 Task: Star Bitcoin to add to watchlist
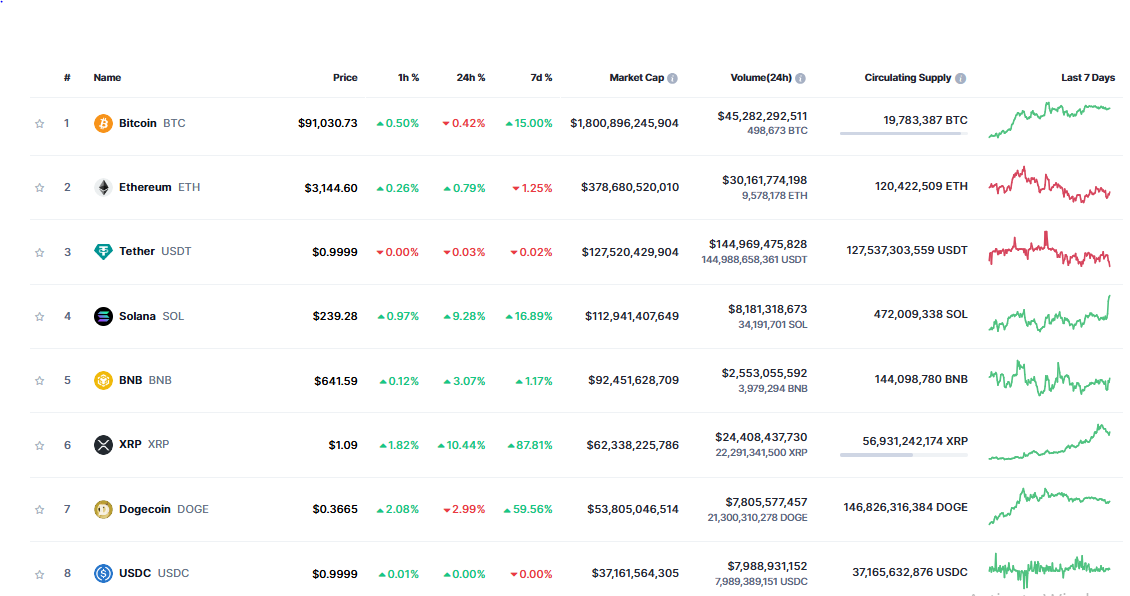tap(40, 124)
